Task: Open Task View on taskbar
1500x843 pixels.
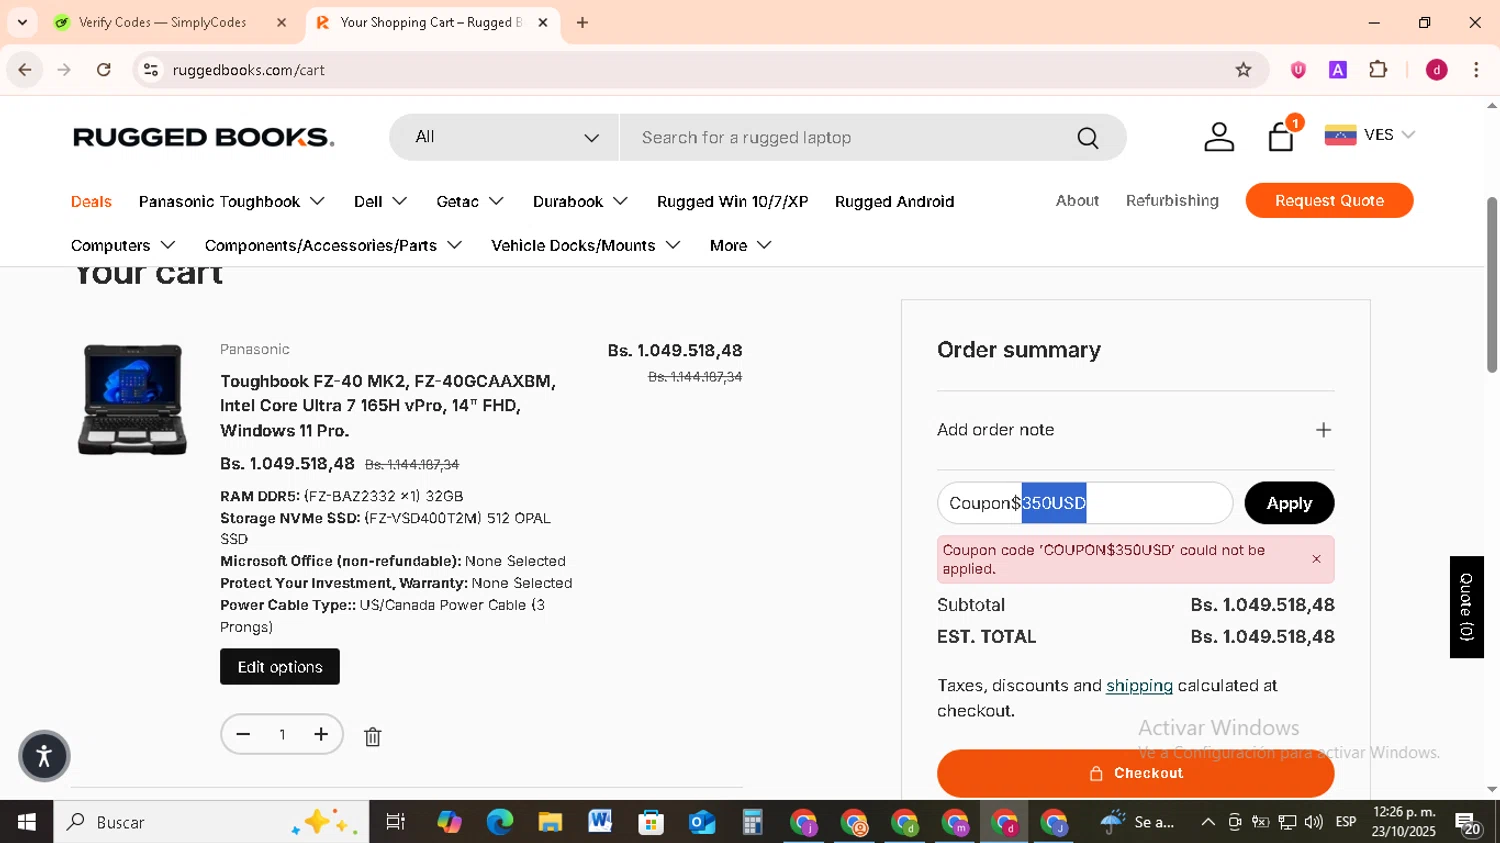Action: click(396, 822)
